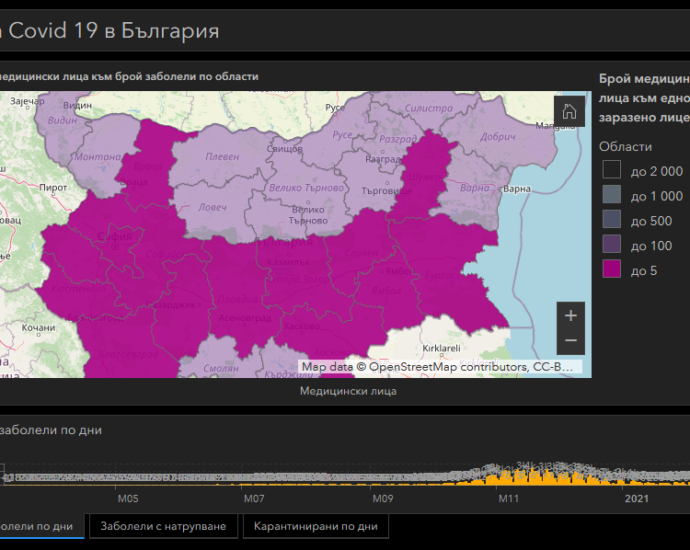This screenshot has width=690, height=550.
Task: Select the Ловеч region on map
Action: coord(213,207)
